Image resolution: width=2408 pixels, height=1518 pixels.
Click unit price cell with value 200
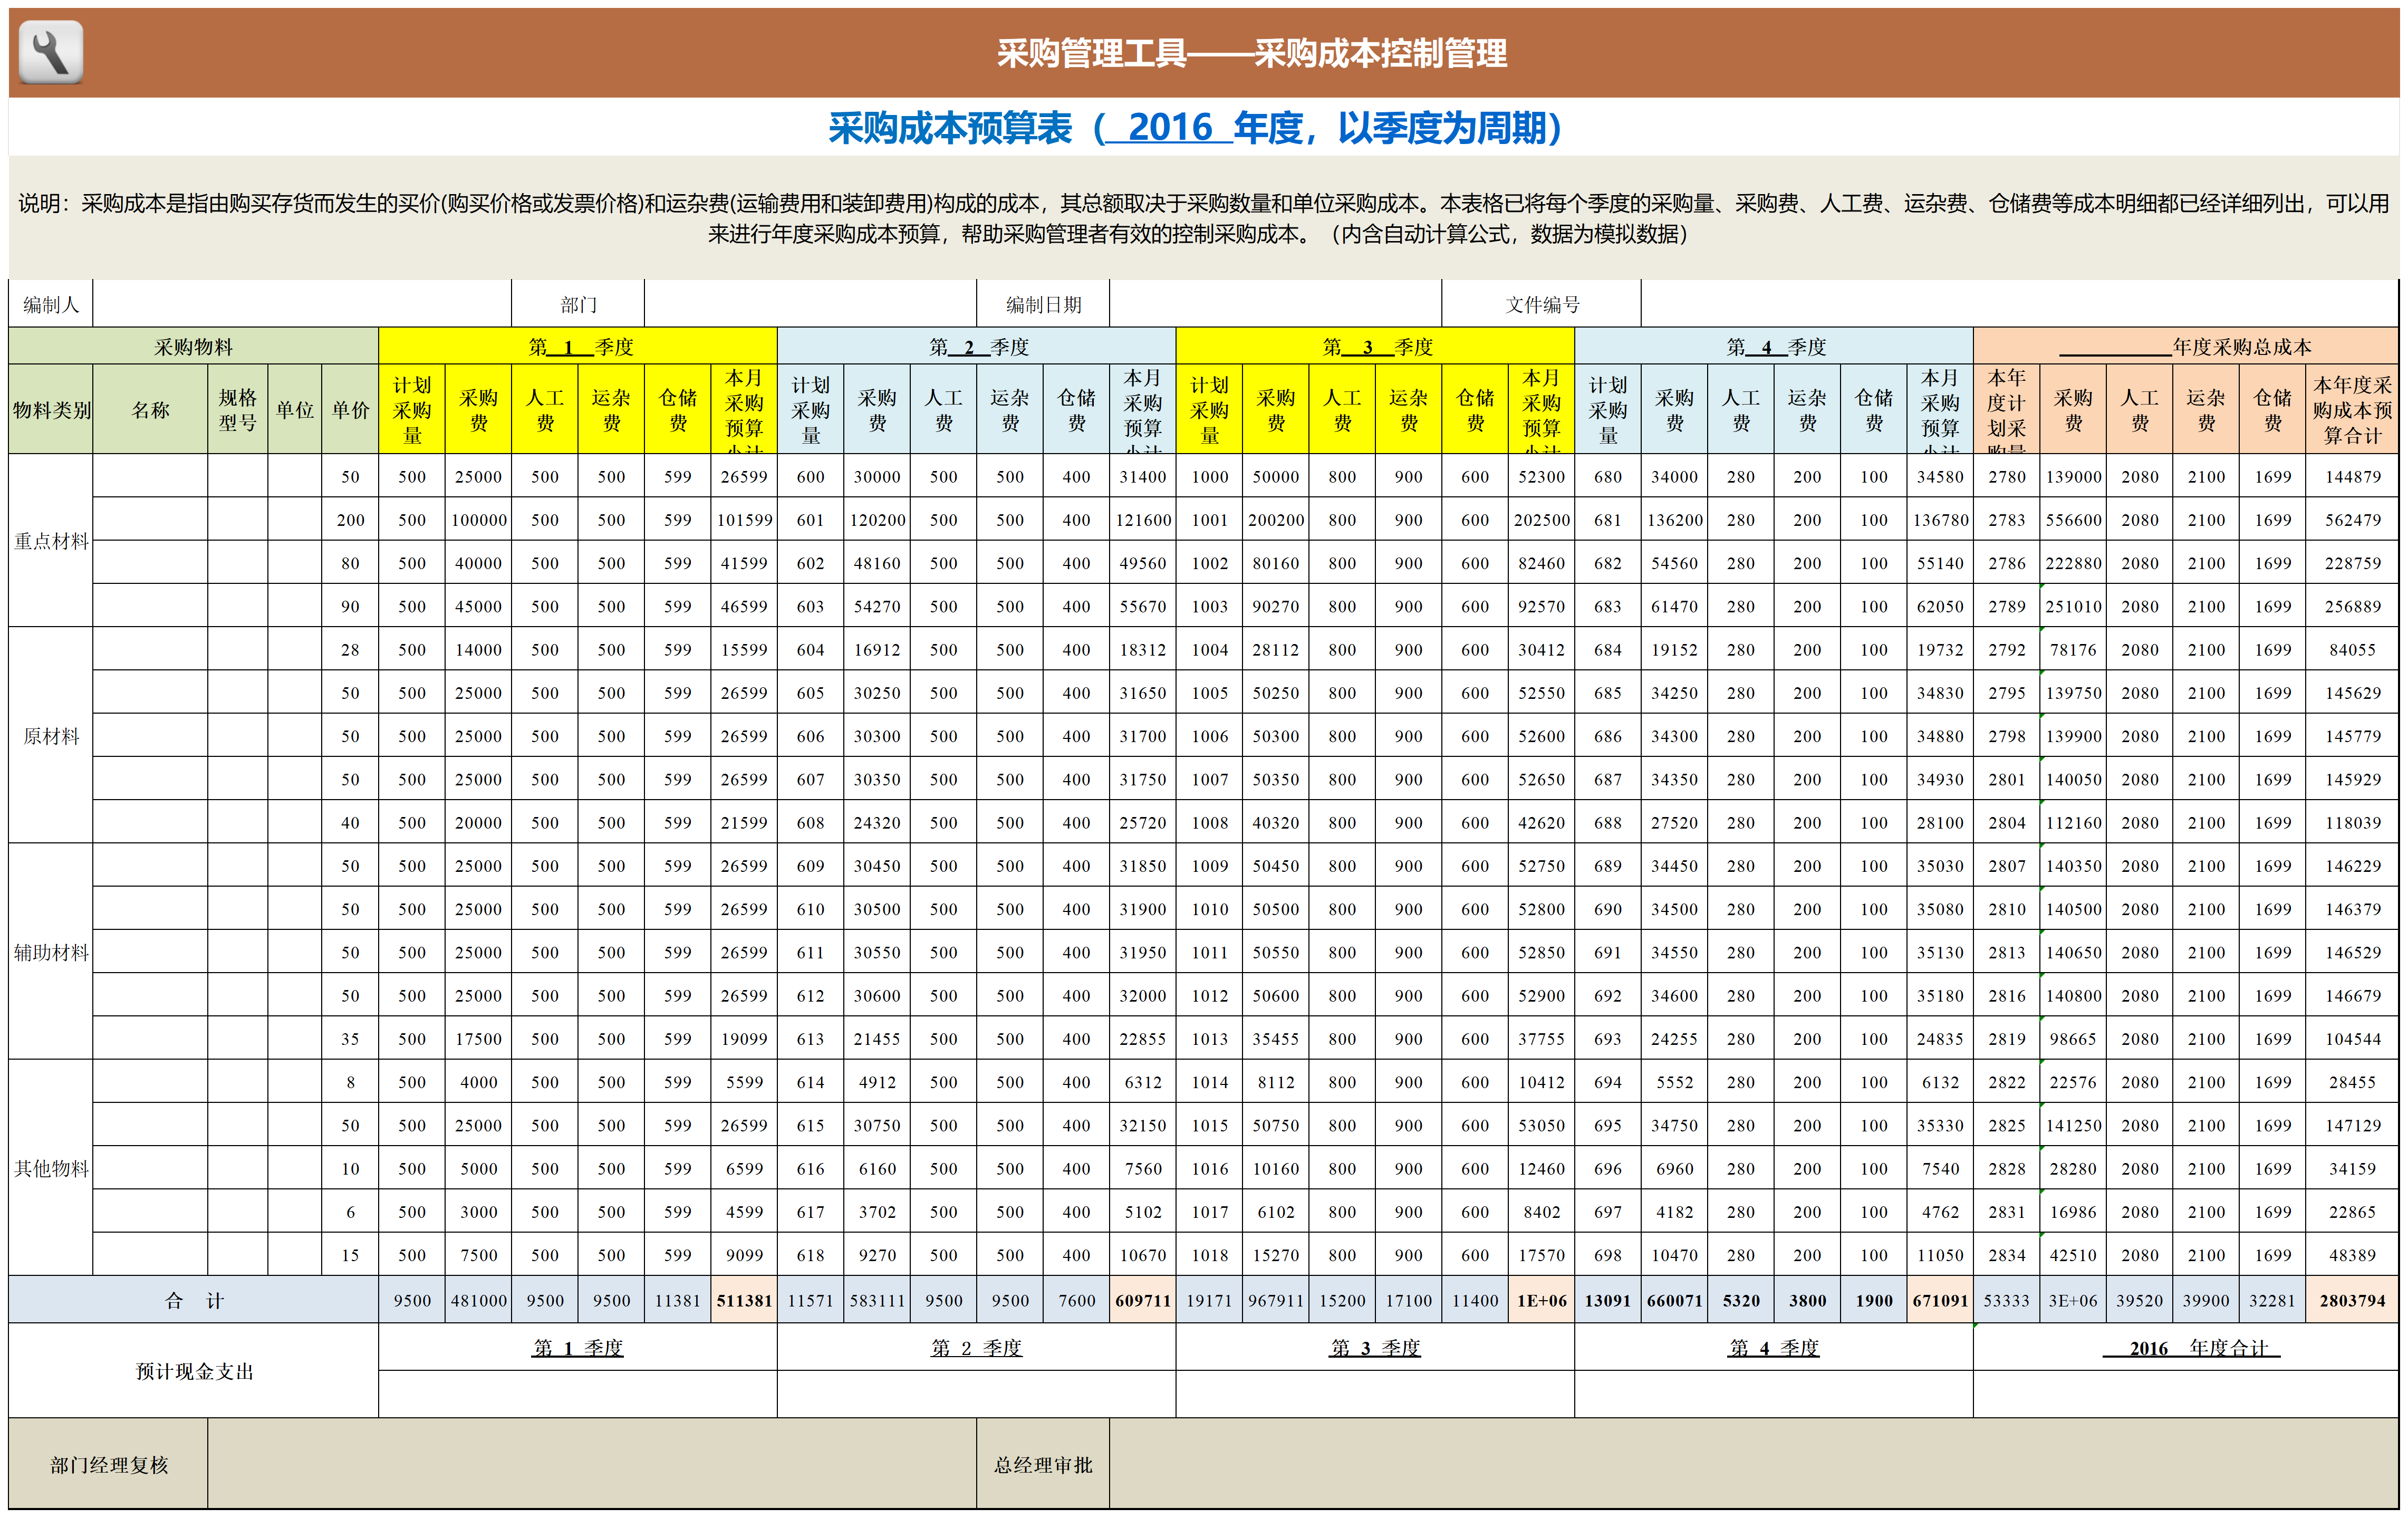[x=350, y=520]
